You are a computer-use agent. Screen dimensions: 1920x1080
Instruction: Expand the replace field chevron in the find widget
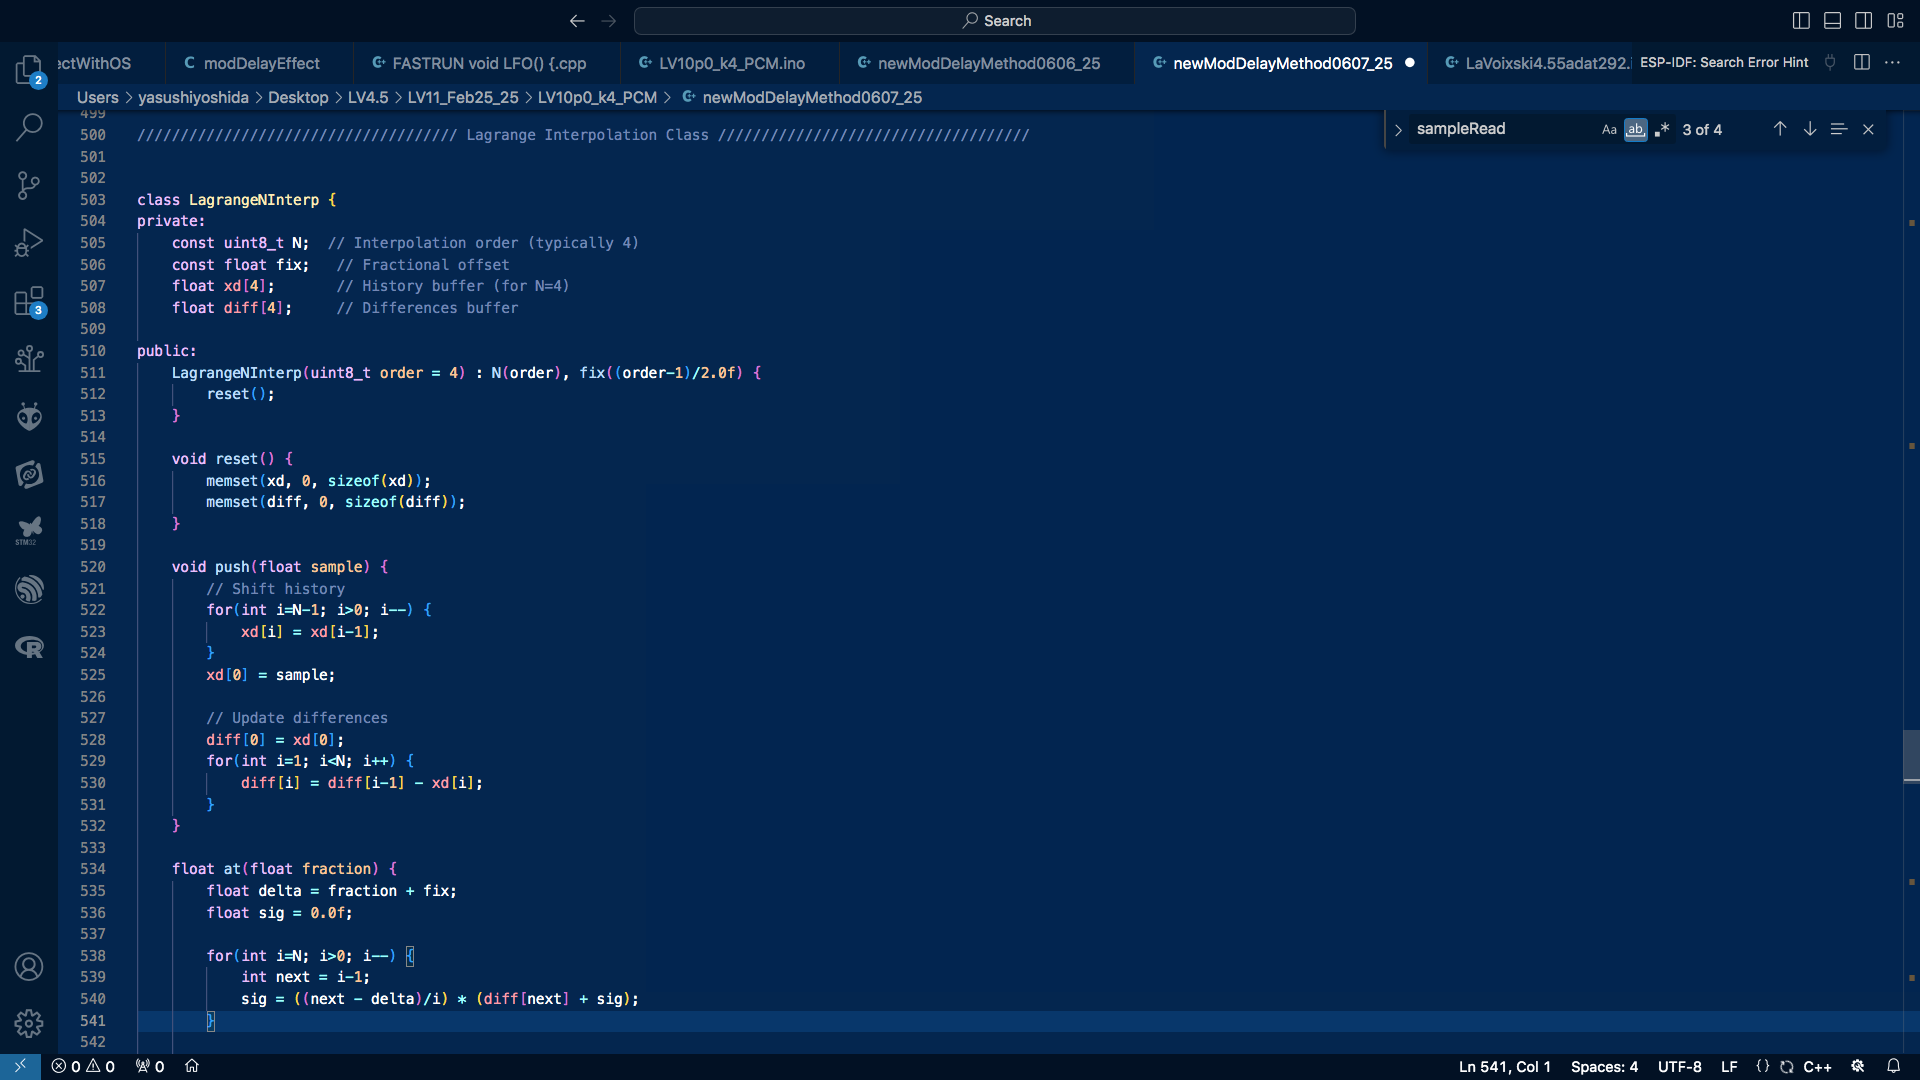pyautogui.click(x=1398, y=130)
